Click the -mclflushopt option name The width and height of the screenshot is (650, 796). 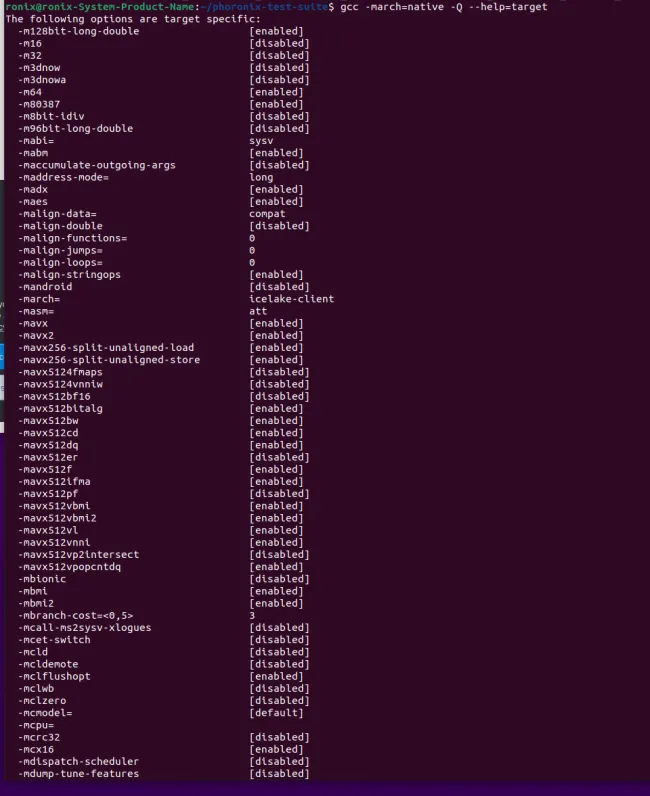click(54, 677)
